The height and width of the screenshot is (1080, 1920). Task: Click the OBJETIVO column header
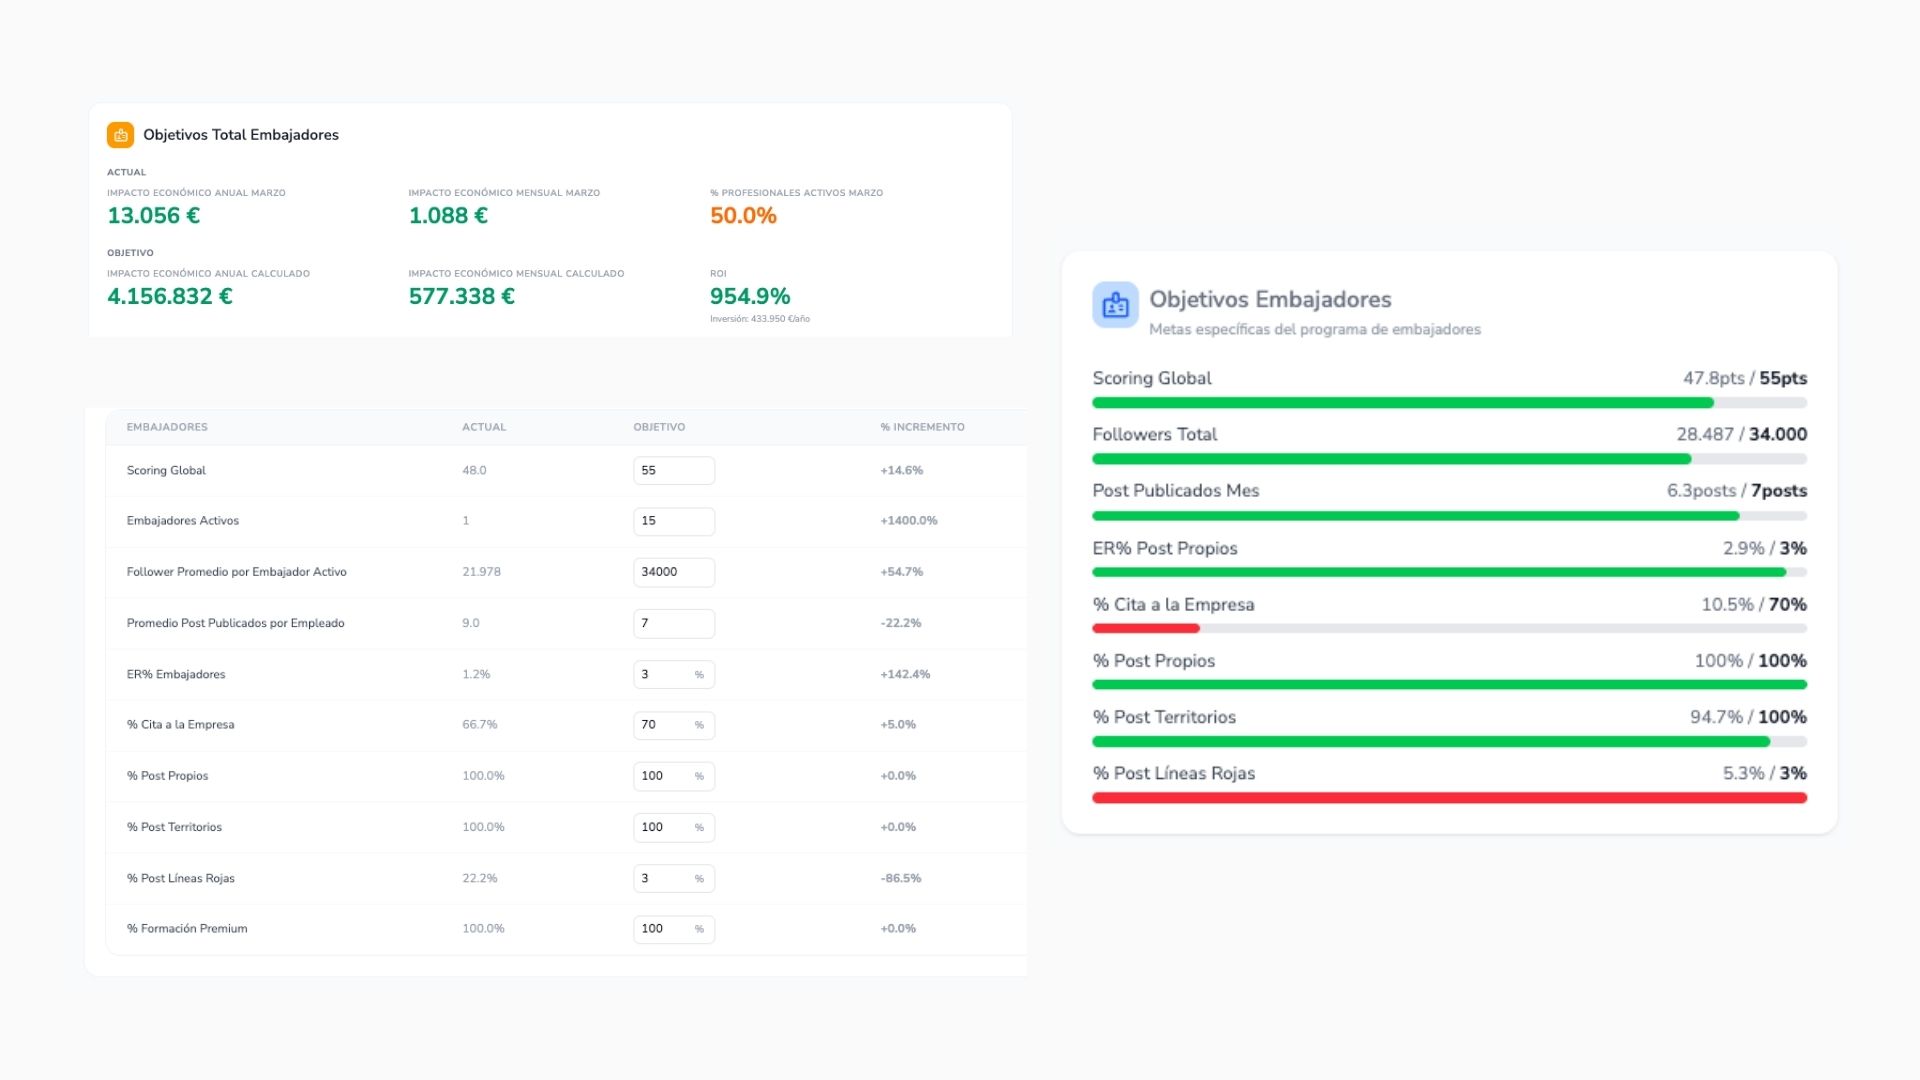pyautogui.click(x=659, y=427)
